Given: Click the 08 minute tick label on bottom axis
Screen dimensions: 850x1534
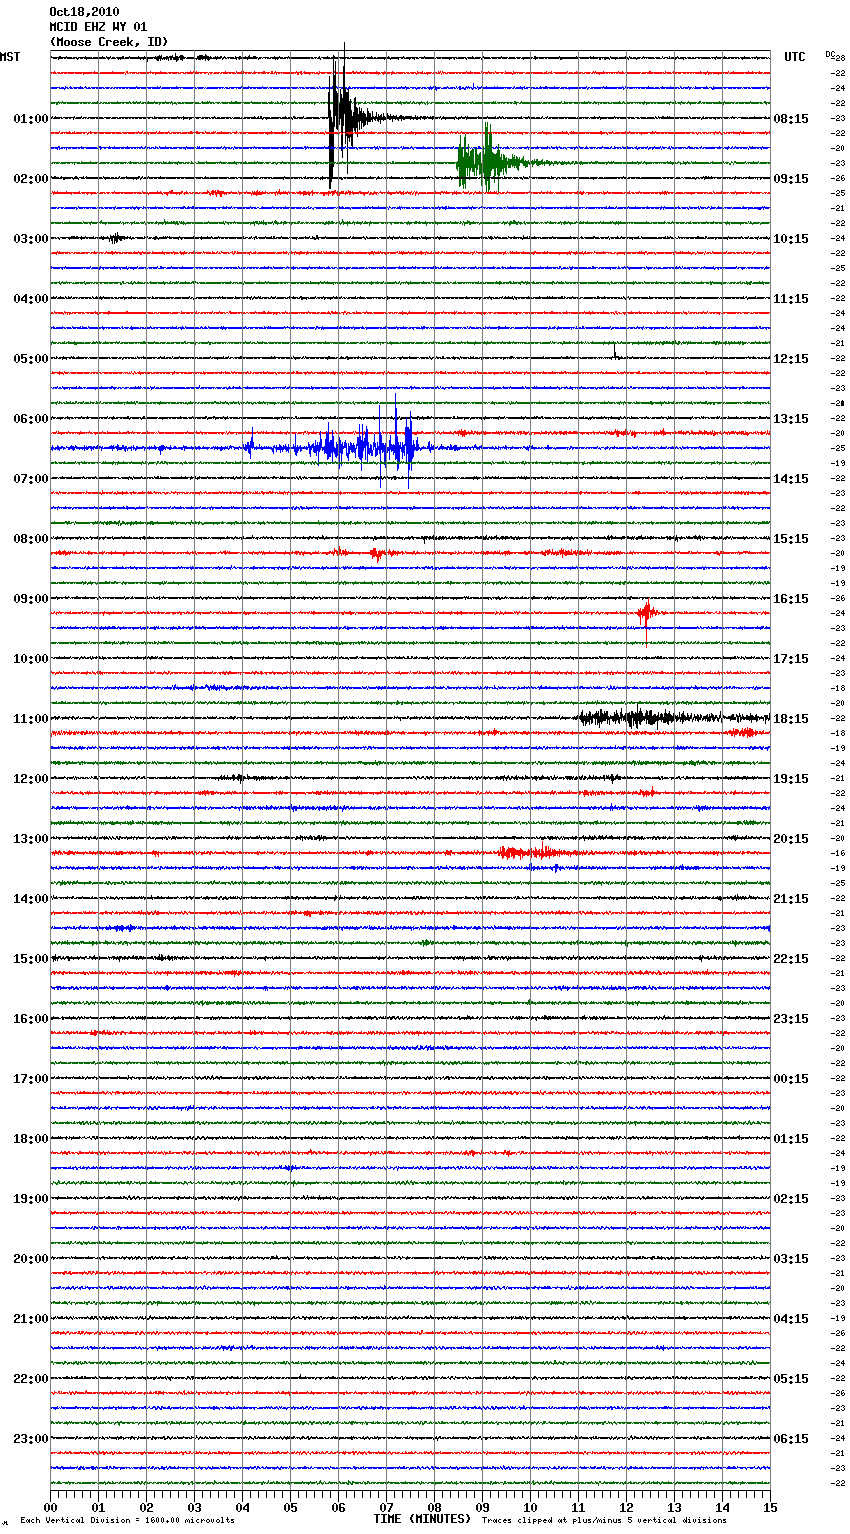Looking at the screenshot, I should pos(434,1507).
